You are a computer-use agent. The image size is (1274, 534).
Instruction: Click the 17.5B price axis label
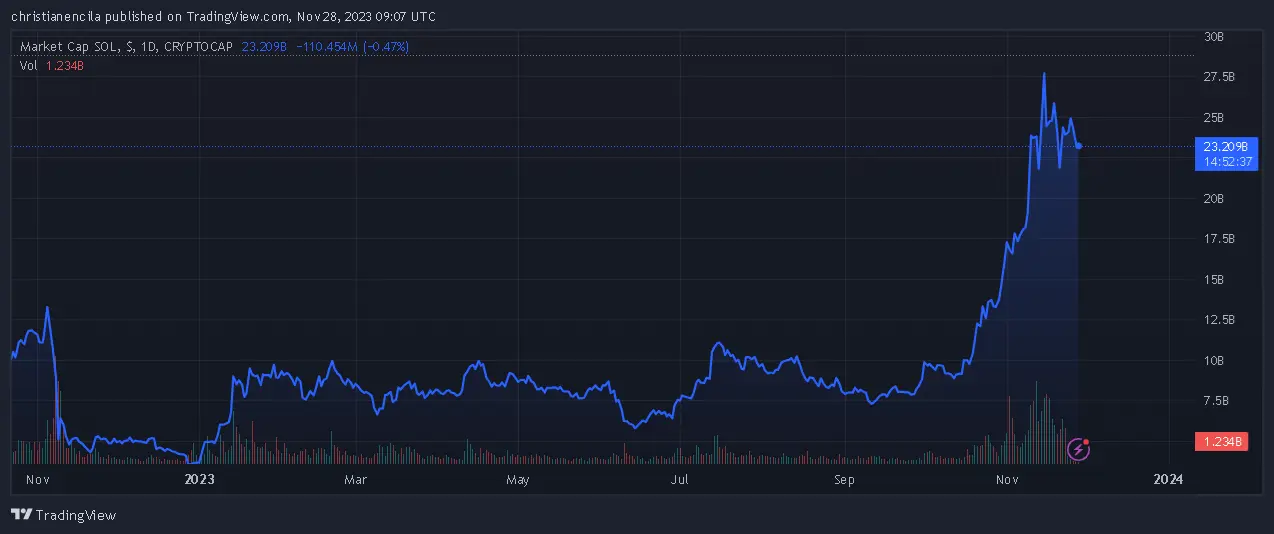(x=1219, y=239)
